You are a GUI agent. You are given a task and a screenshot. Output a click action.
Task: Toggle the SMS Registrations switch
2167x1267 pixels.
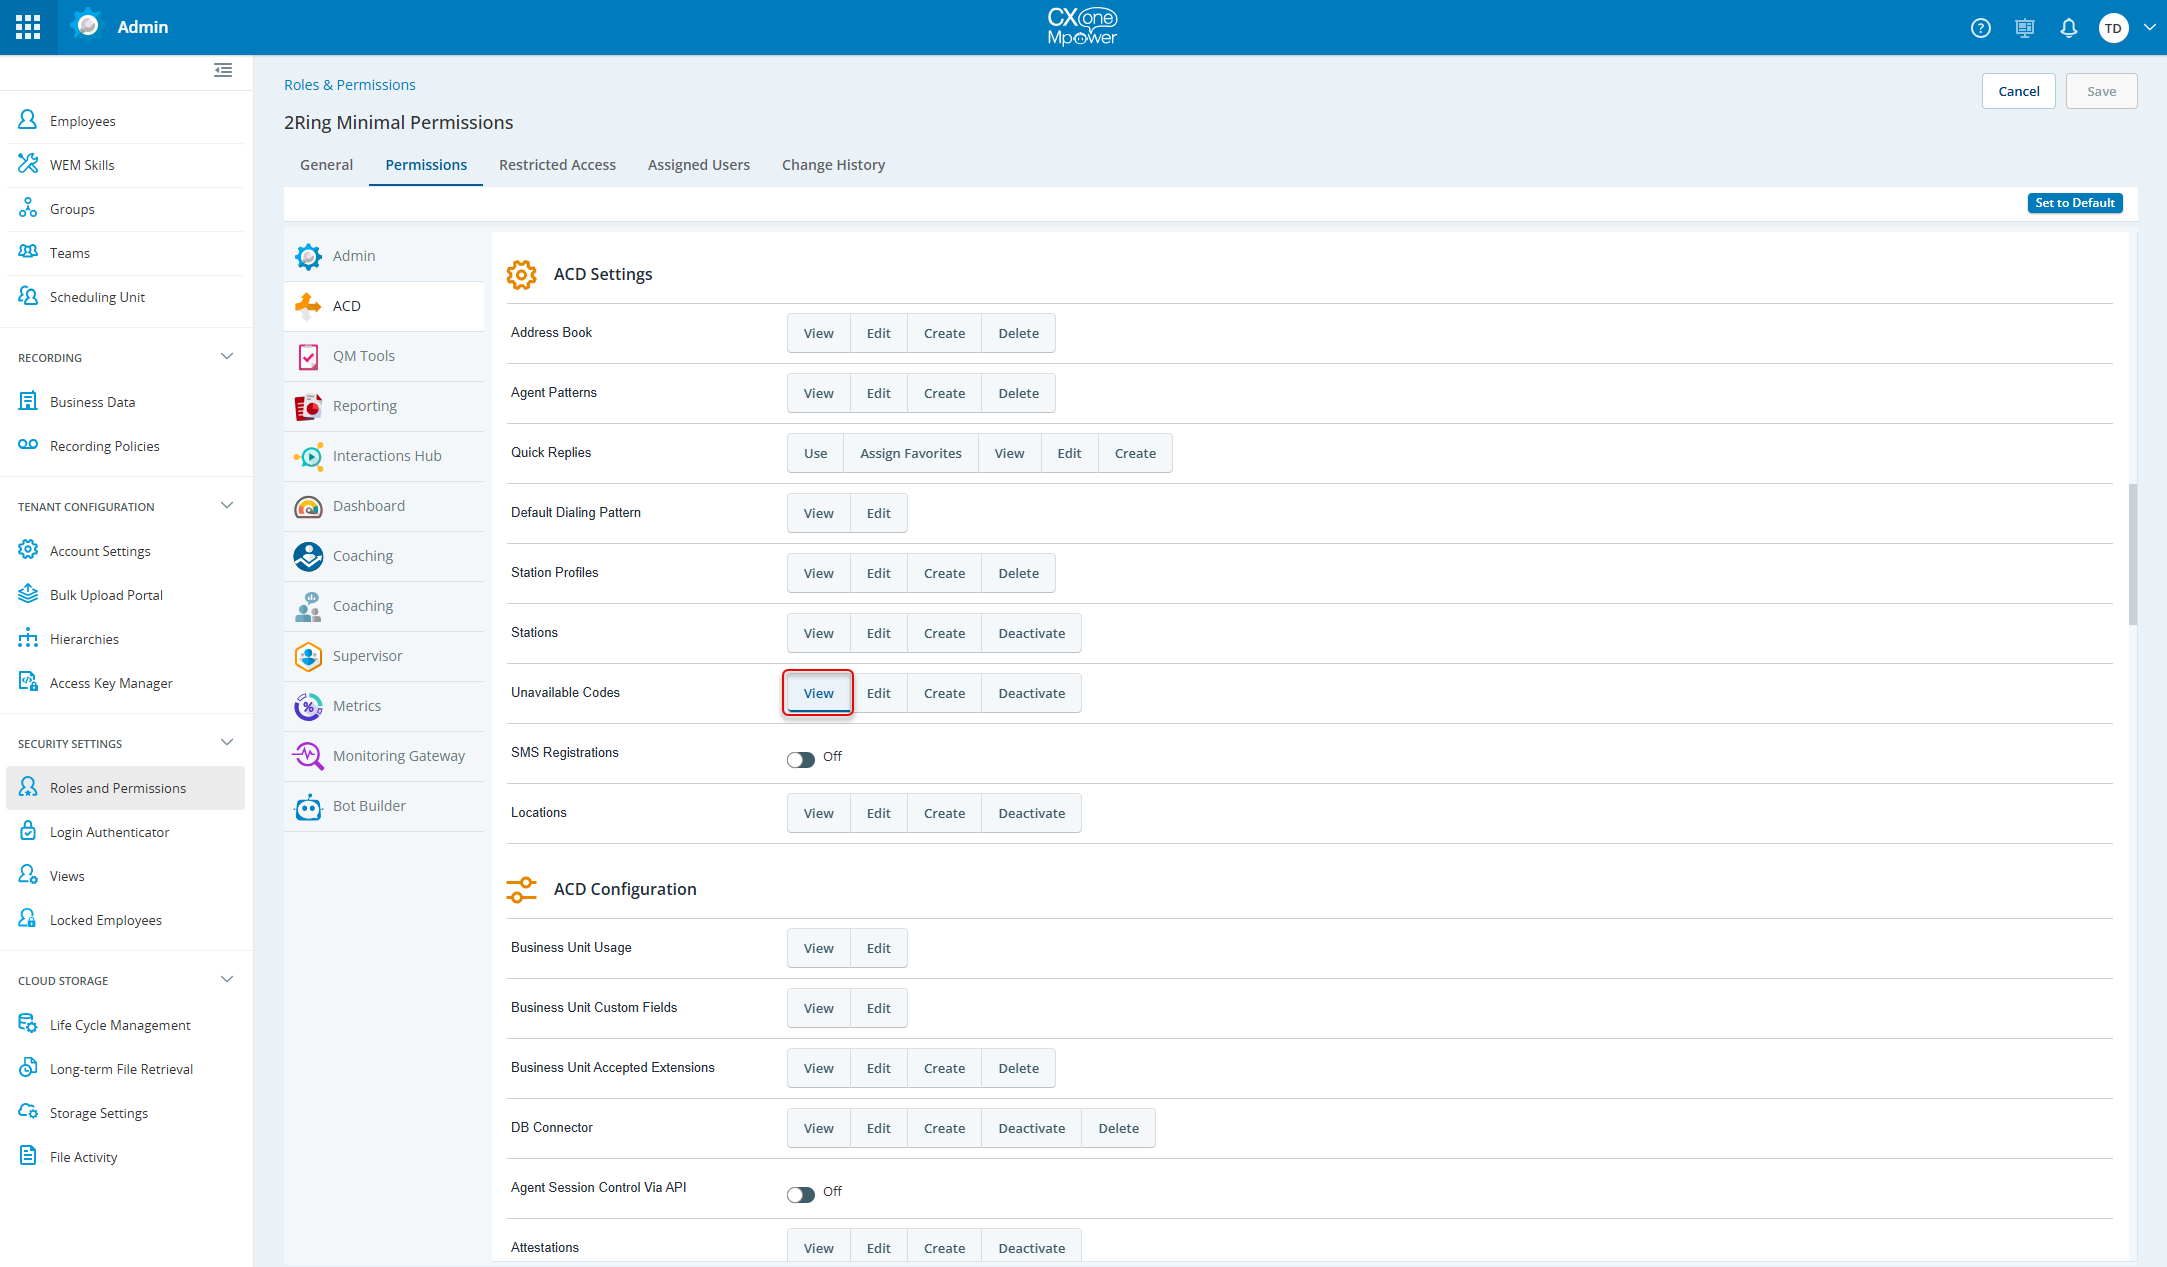pyautogui.click(x=800, y=759)
